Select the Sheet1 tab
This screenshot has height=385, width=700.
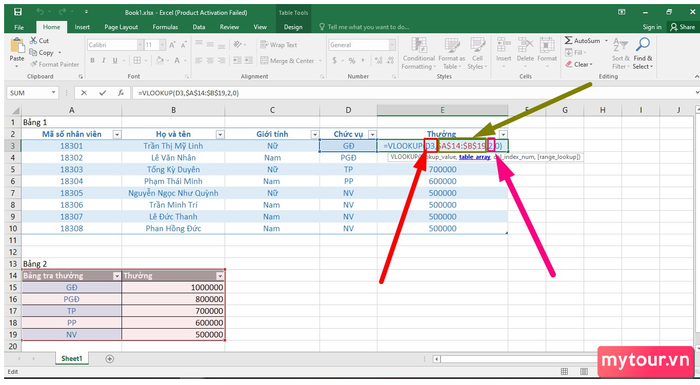(x=72, y=359)
